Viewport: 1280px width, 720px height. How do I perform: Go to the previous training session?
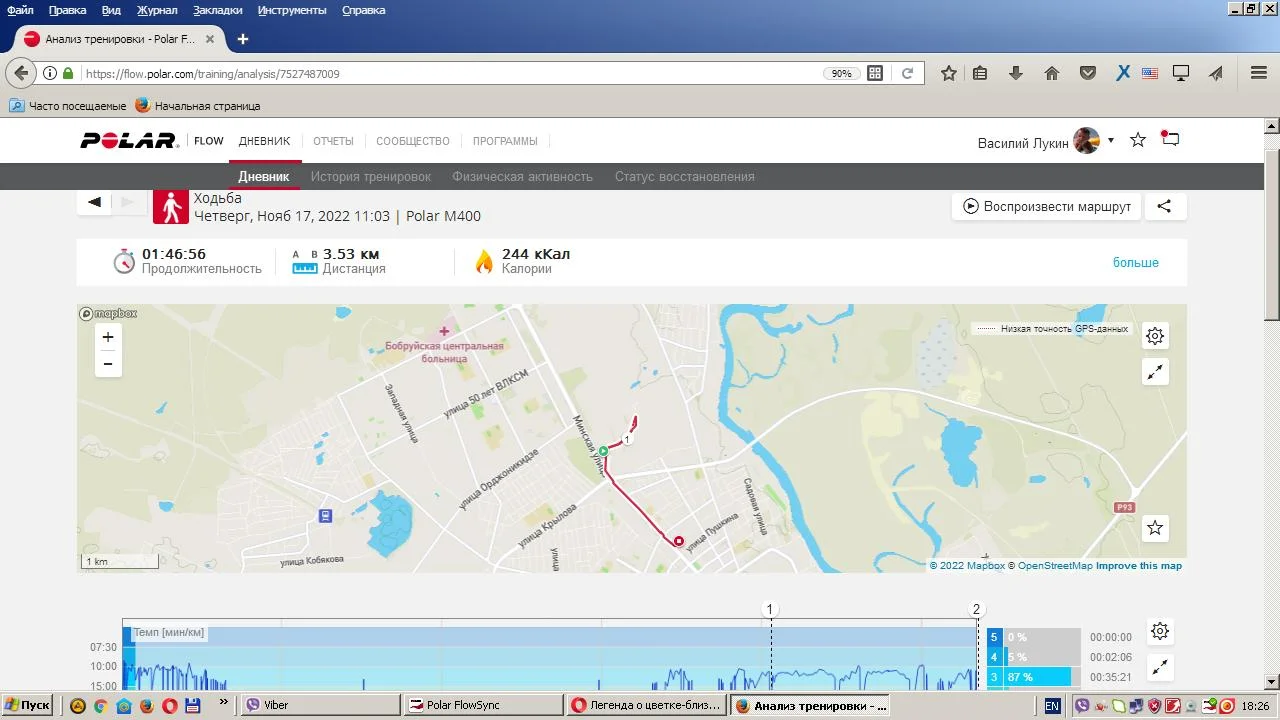pos(94,202)
